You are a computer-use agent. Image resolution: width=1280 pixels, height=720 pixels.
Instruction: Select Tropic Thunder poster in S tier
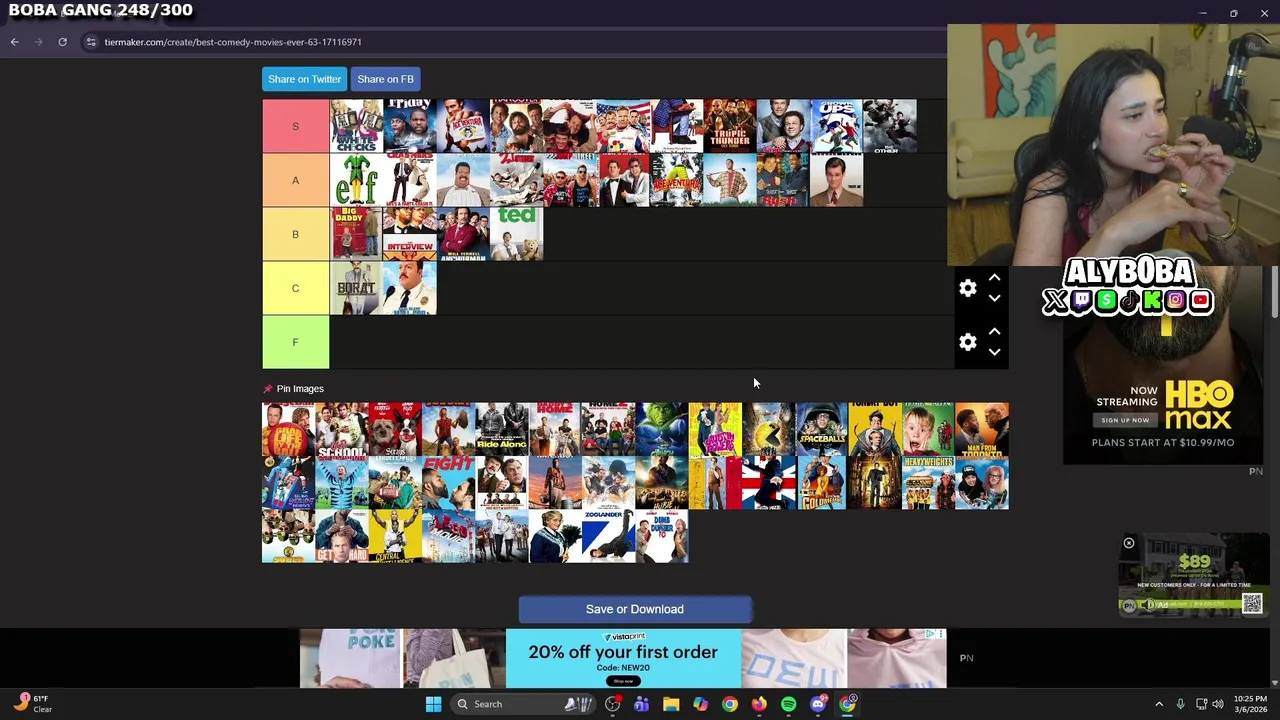[x=729, y=126]
